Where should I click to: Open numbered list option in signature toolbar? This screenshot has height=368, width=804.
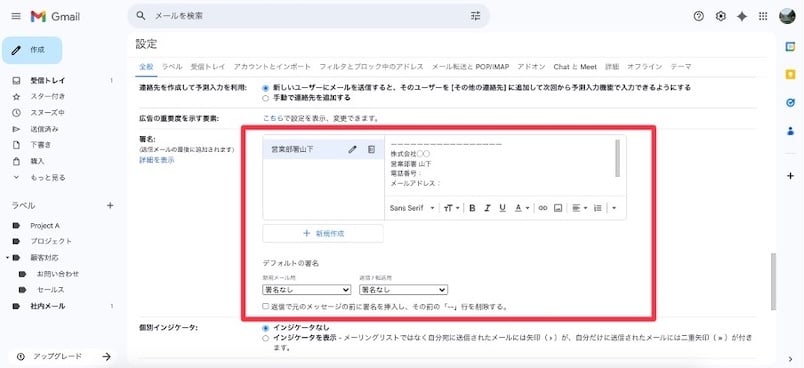point(597,208)
